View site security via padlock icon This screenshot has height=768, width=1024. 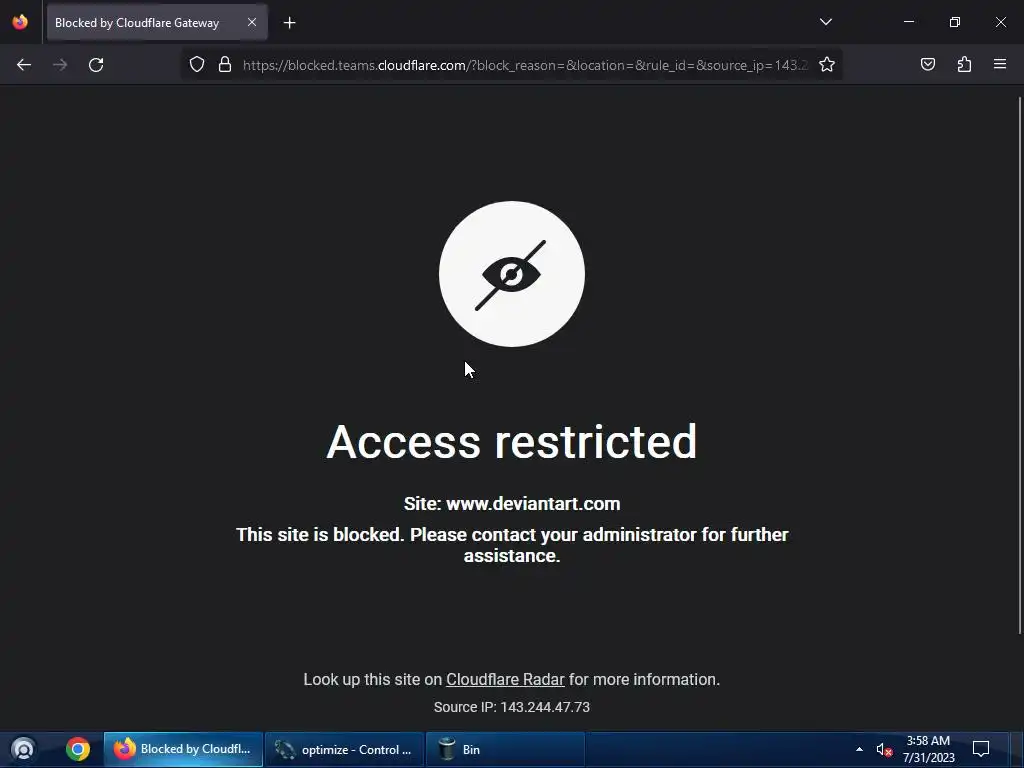point(225,65)
